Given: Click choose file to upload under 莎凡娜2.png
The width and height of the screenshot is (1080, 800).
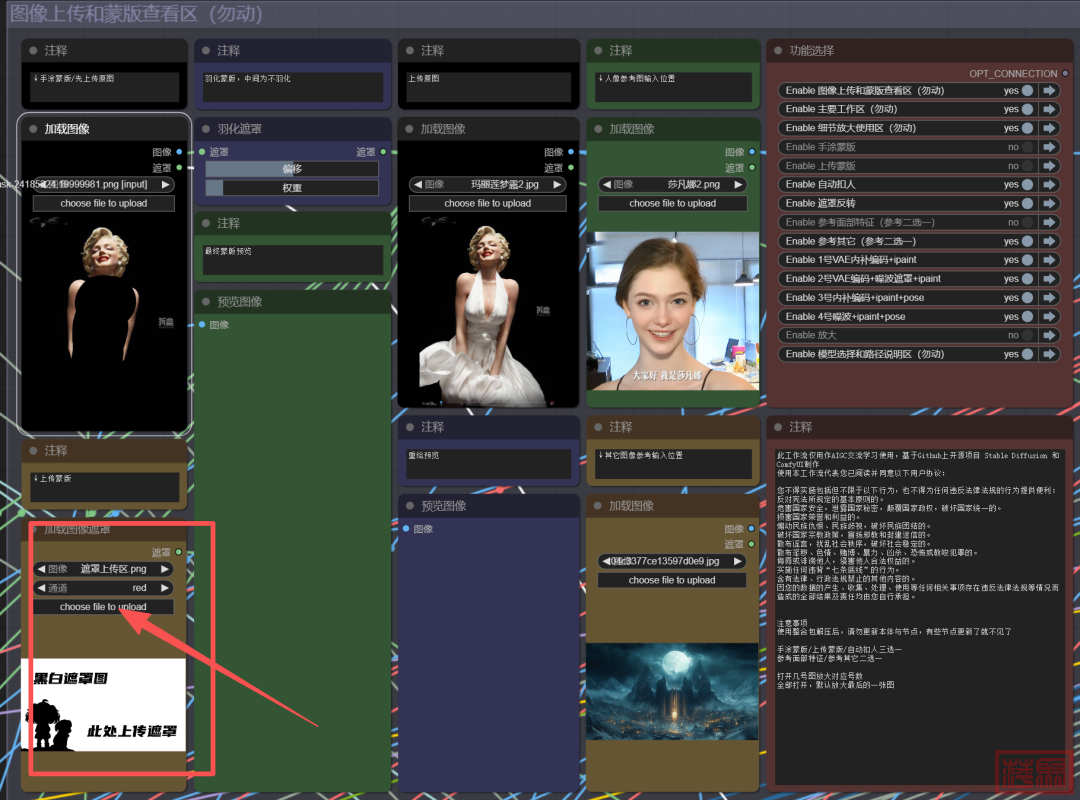Looking at the screenshot, I should click(x=672, y=203).
